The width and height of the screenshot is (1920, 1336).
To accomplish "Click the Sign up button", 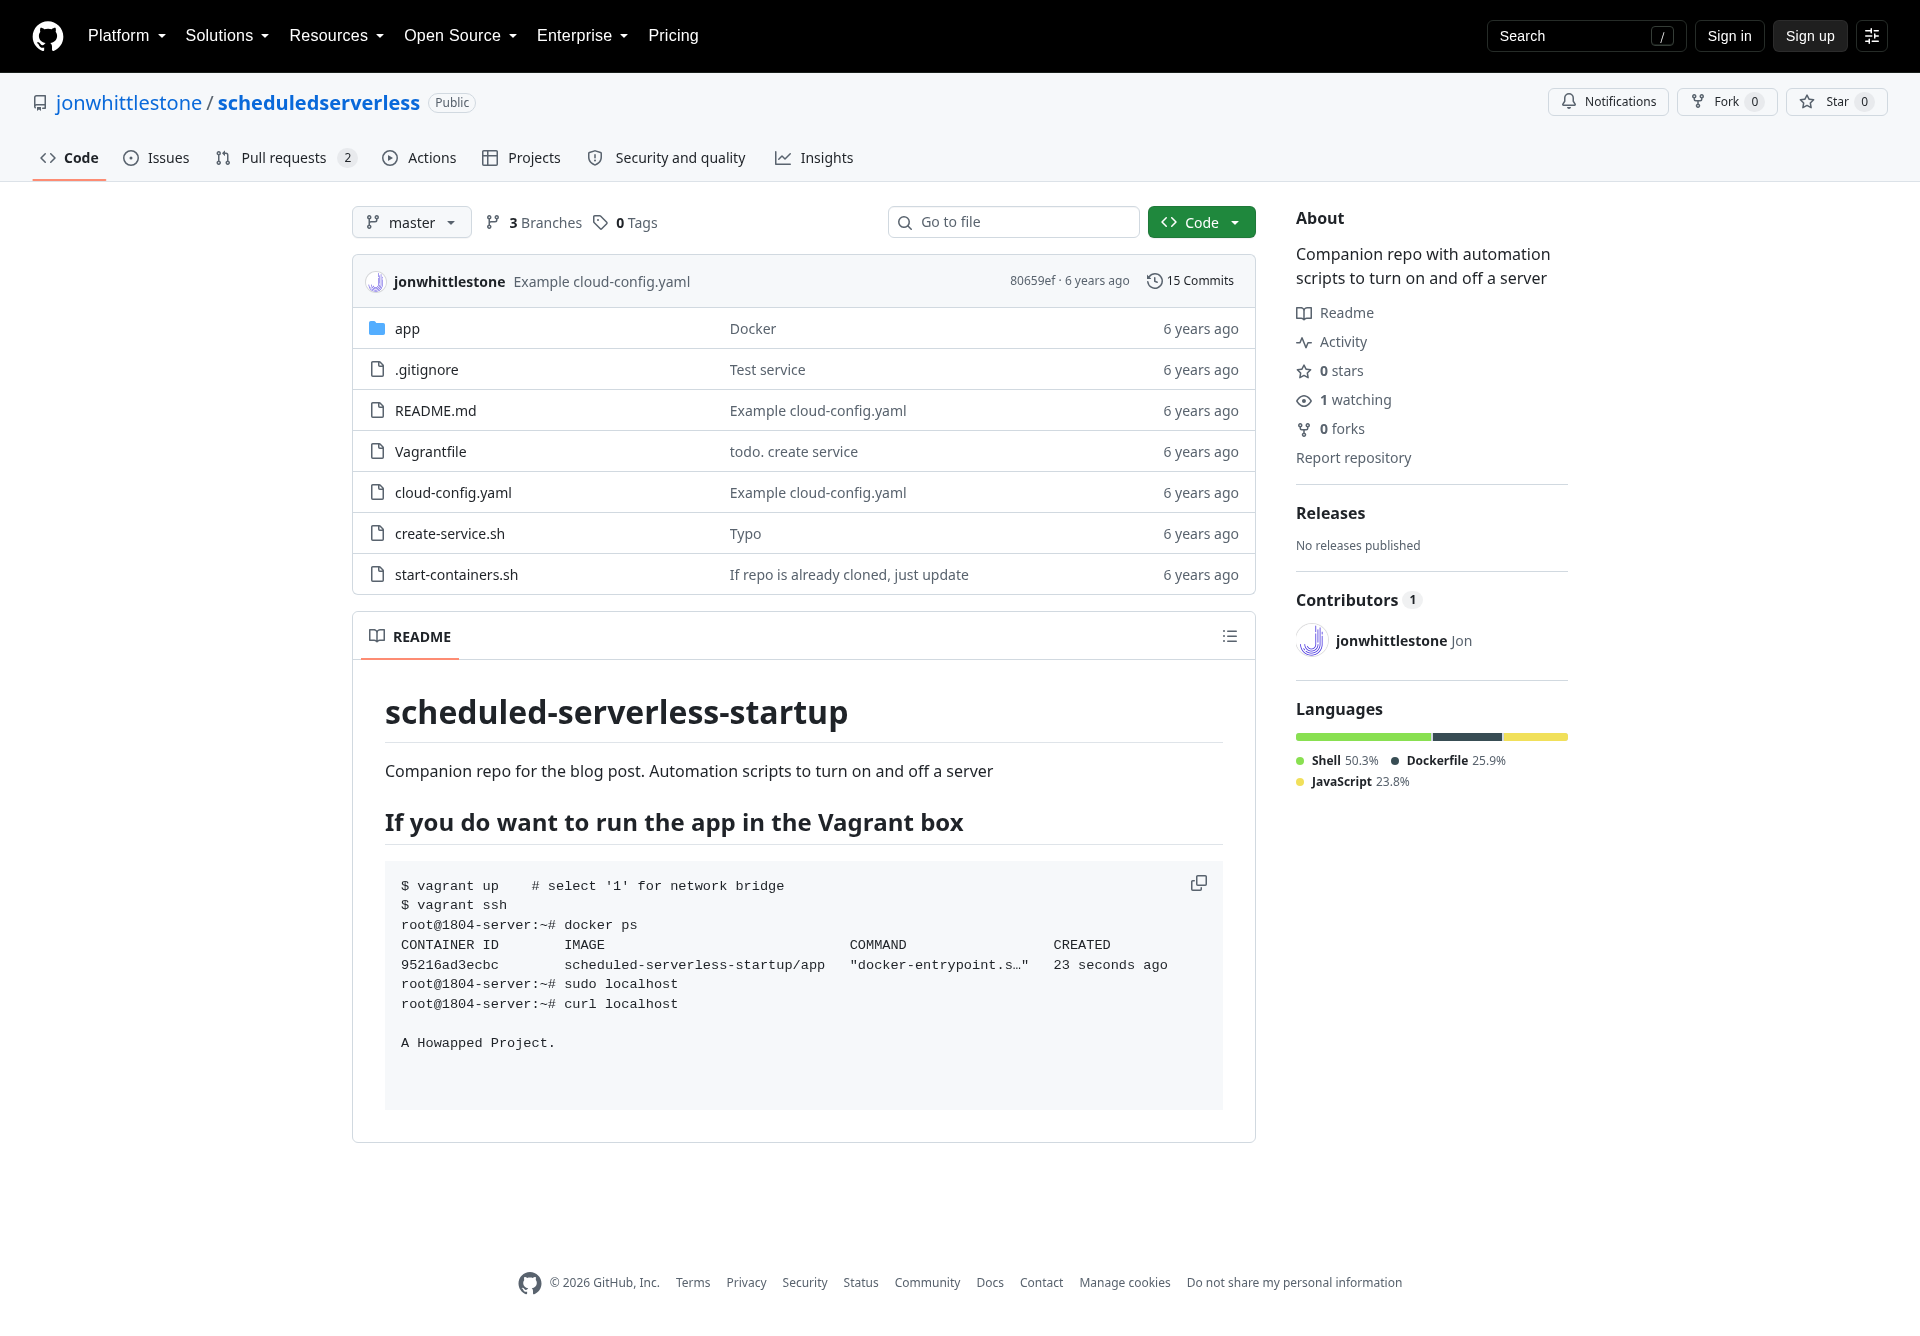I will click(x=1810, y=36).
